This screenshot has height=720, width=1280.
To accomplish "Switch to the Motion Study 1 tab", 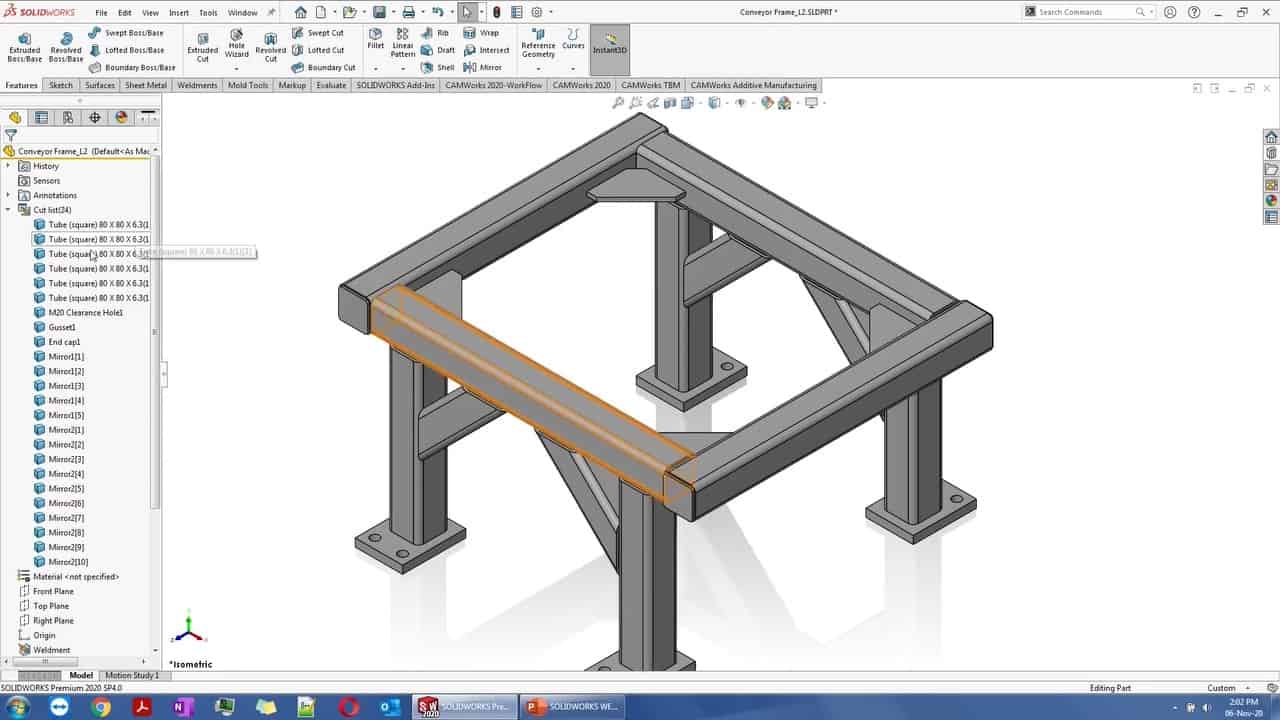I will [132, 675].
